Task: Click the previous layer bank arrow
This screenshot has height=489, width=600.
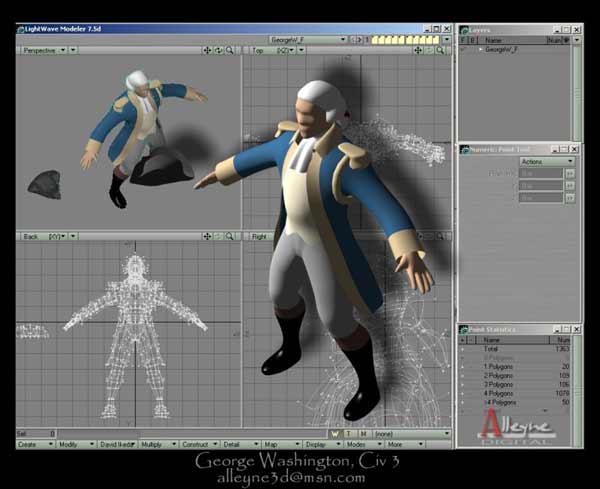Action: pos(353,39)
